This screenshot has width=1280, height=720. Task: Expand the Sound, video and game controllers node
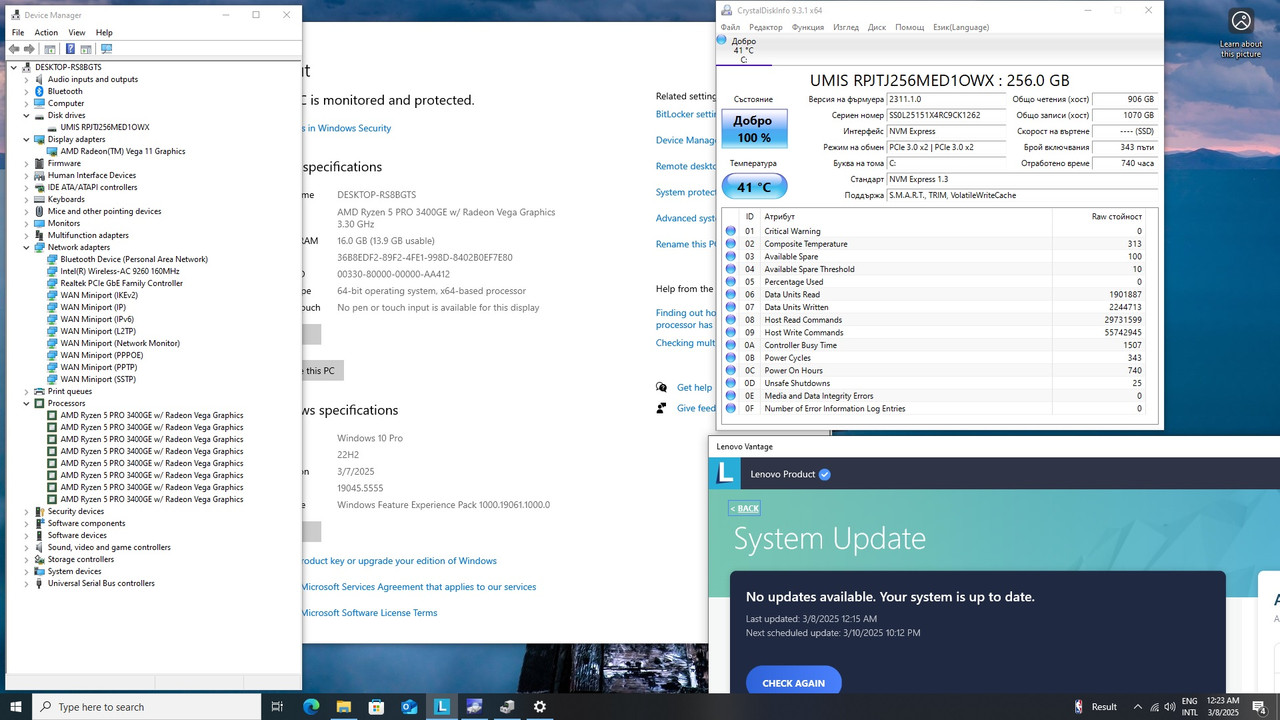coord(27,547)
